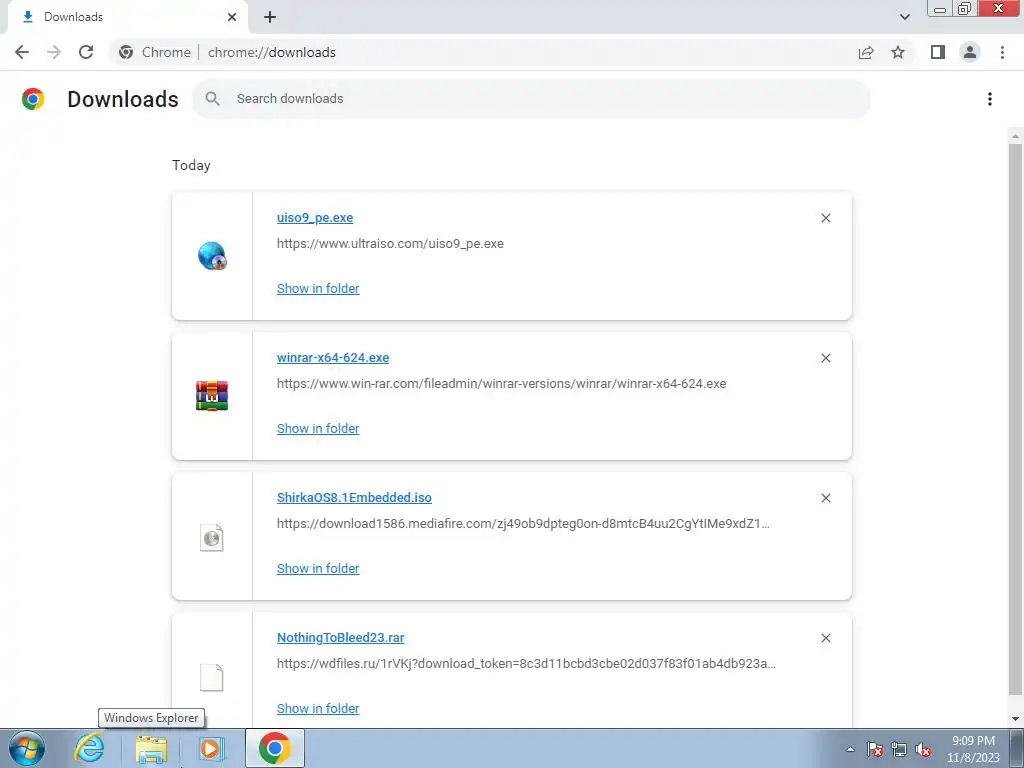Open the Chrome profile avatar
Viewport: 1024px width, 768px height.
click(970, 52)
